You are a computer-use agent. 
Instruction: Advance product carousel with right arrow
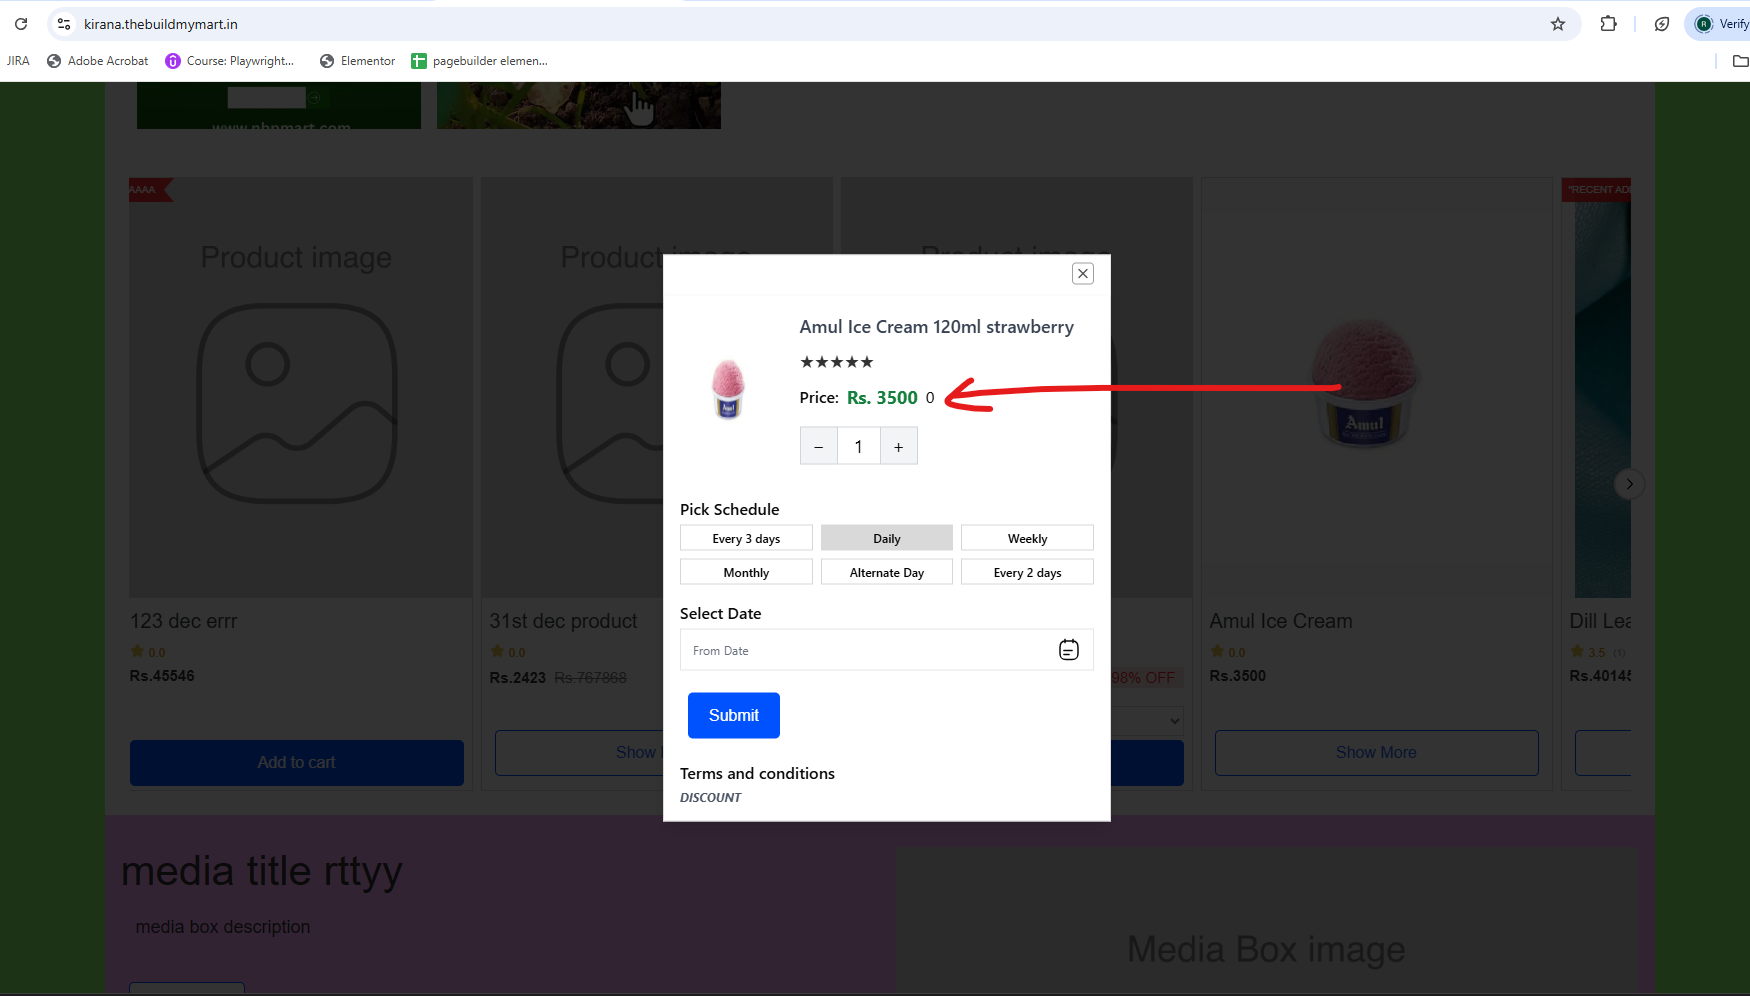coord(1629,484)
